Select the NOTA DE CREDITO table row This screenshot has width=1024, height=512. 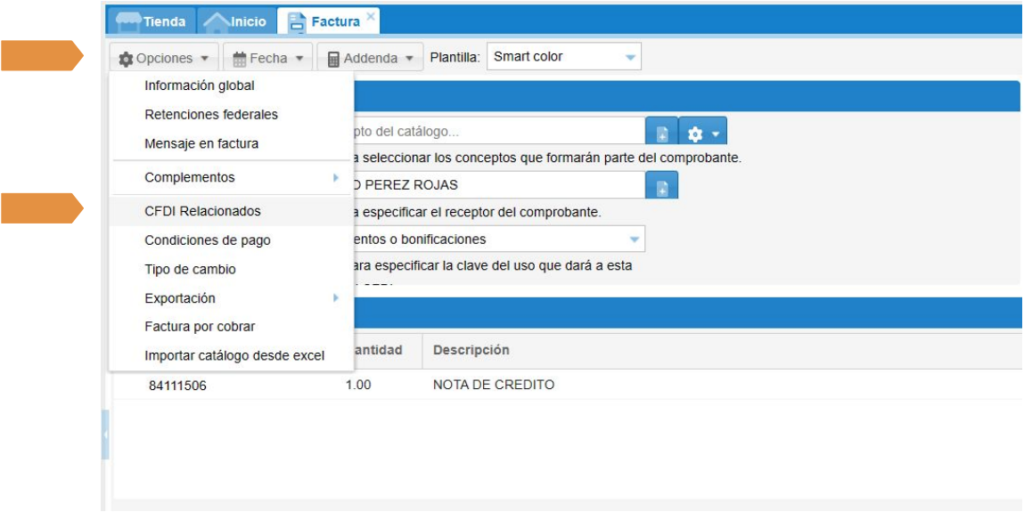click(493, 385)
